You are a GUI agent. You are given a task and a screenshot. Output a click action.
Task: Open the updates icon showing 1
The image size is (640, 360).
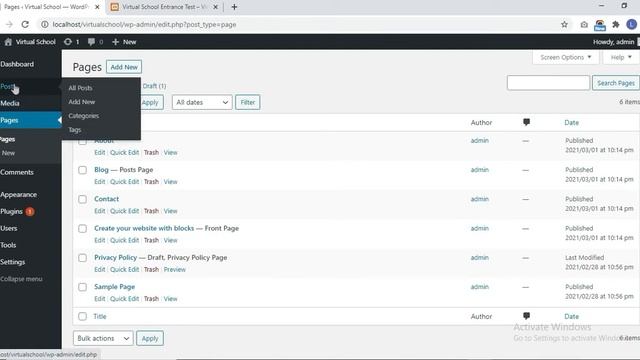click(x=71, y=42)
